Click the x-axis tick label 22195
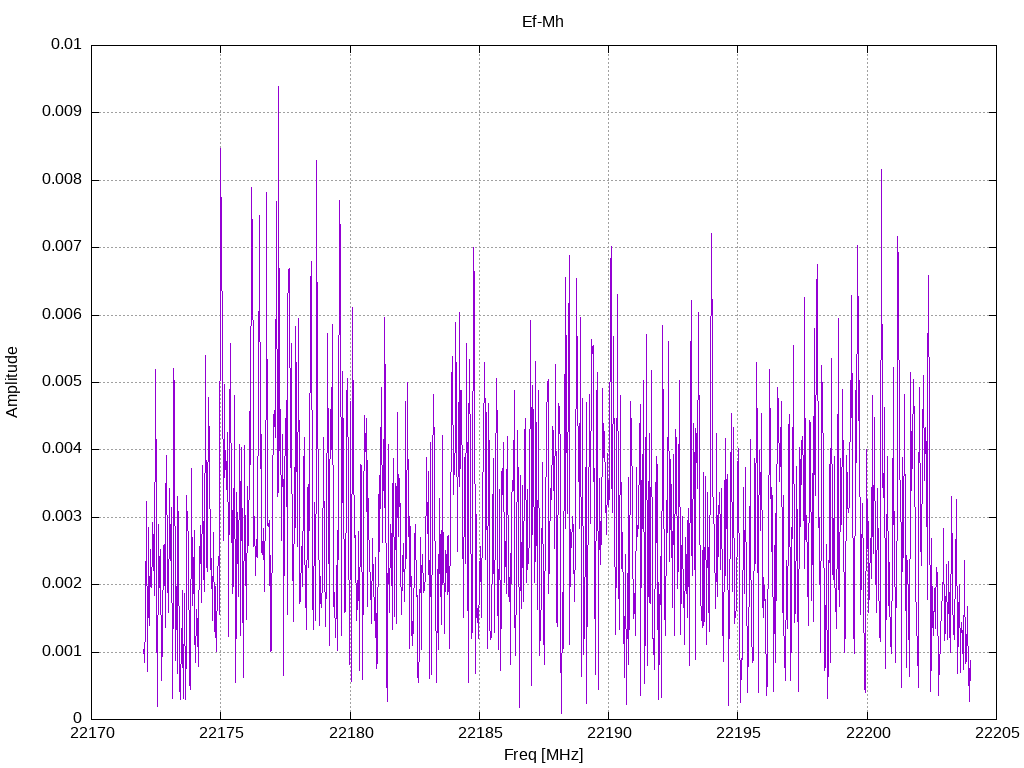The width and height of the screenshot is (1024, 768). click(x=739, y=733)
